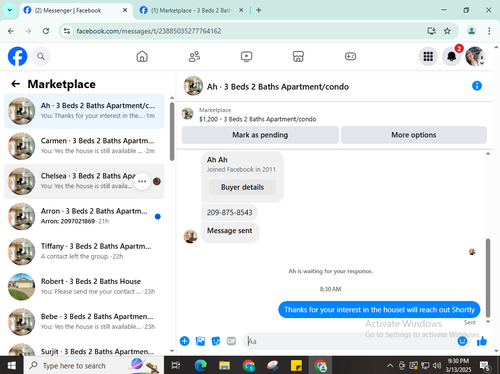Open more actions plus icon
Image resolution: width=500 pixels, height=374 pixels.
coord(184,341)
